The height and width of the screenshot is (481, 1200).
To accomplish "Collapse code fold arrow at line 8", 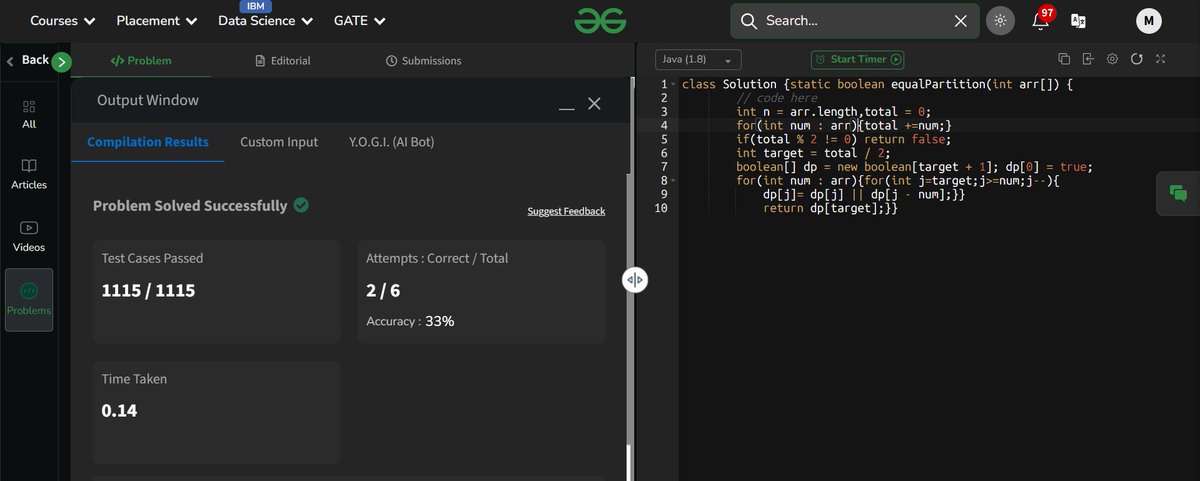I will coord(673,181).
